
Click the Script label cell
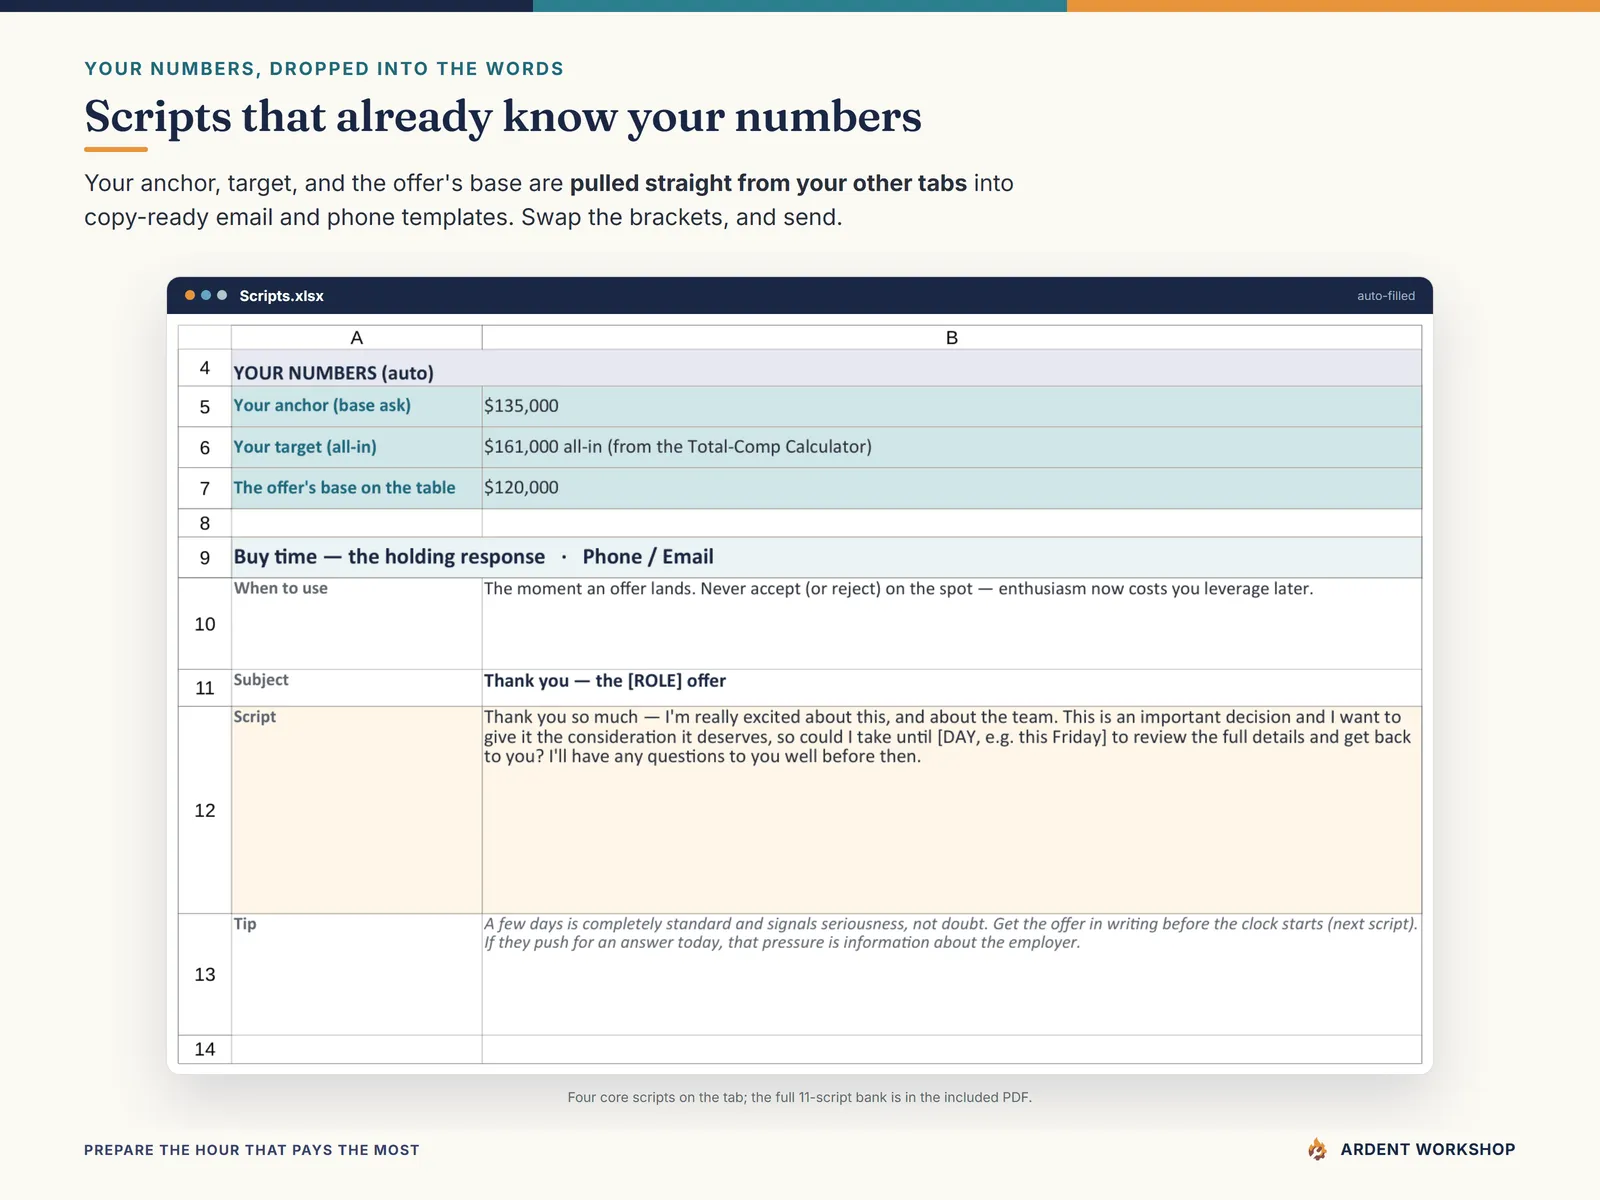coord(356,810)
